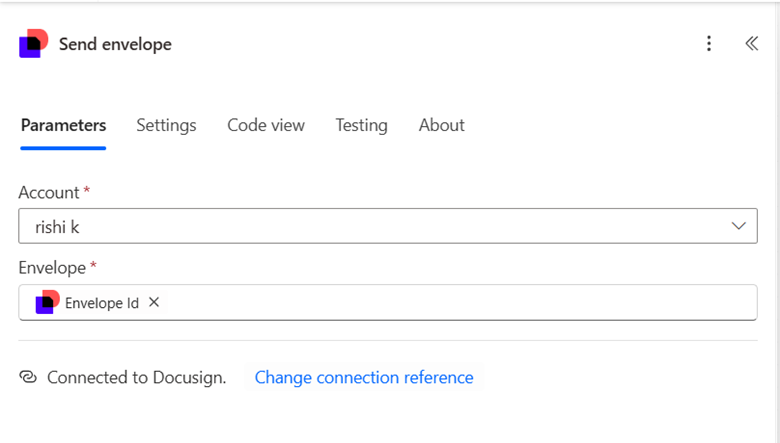Click Change connection reference link
This screenshot has height=443, width=780.
[x=364, y=377]
